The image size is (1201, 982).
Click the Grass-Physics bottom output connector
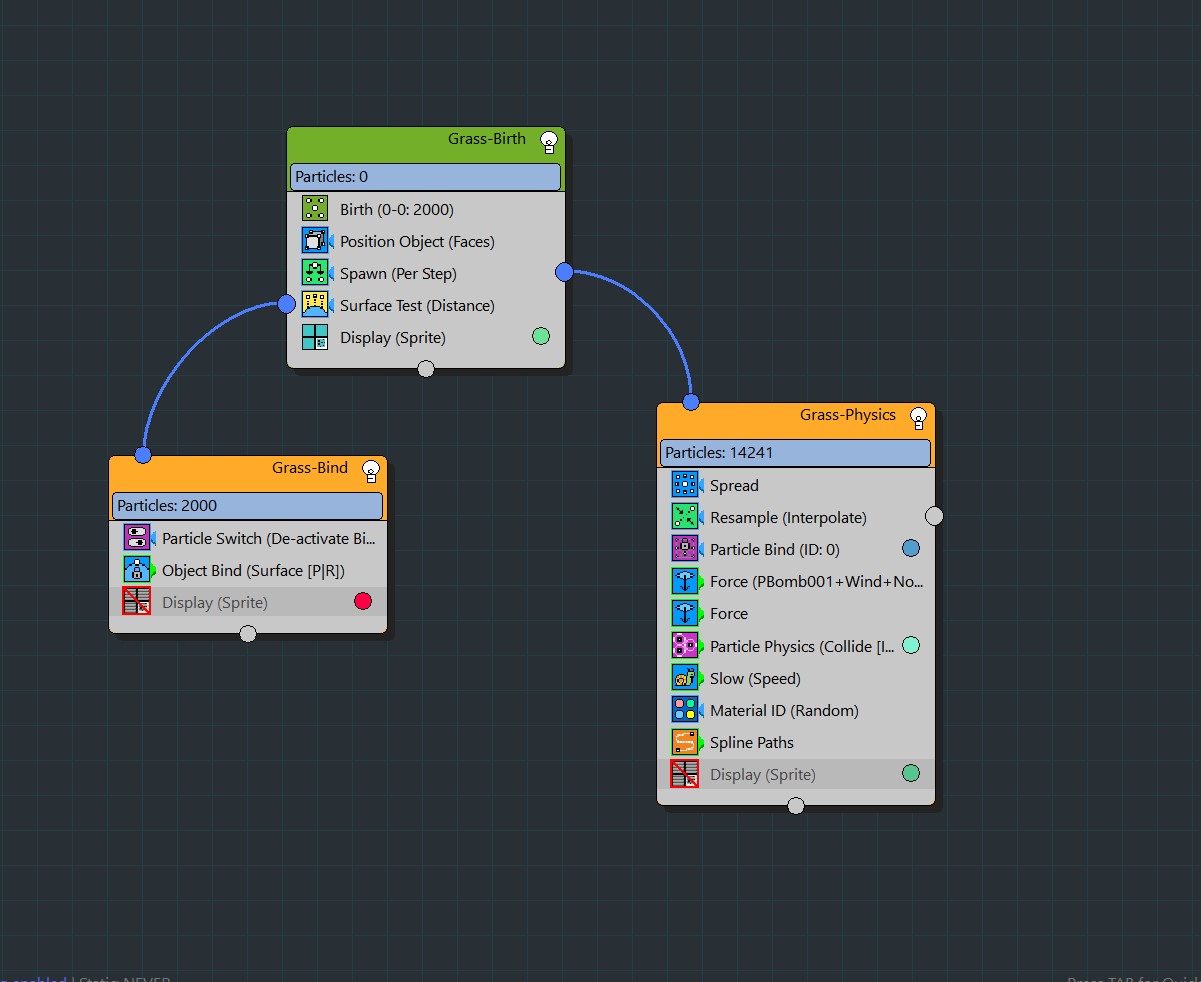pyautogui.click(x=796, y=806)
